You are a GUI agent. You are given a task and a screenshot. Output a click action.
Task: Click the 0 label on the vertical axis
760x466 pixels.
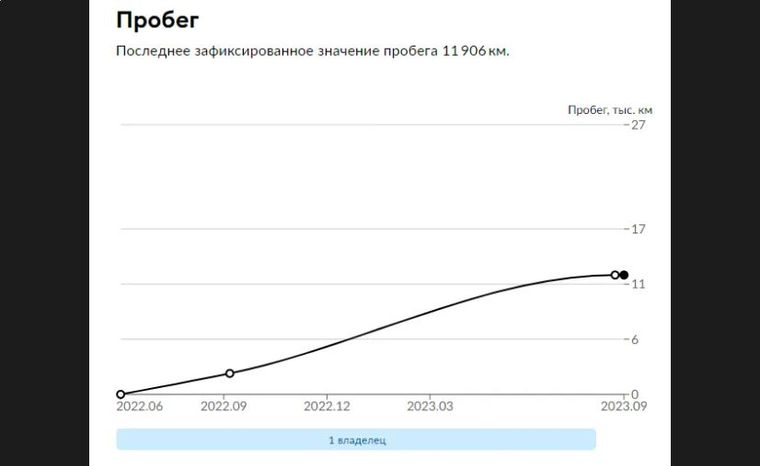[634, 395]
